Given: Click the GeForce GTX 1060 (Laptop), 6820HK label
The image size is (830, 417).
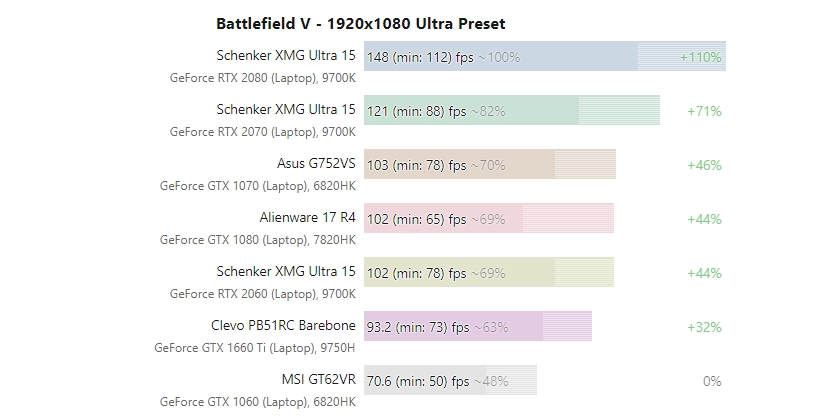Looking at the screenshot, I should (x=257, y=402).
